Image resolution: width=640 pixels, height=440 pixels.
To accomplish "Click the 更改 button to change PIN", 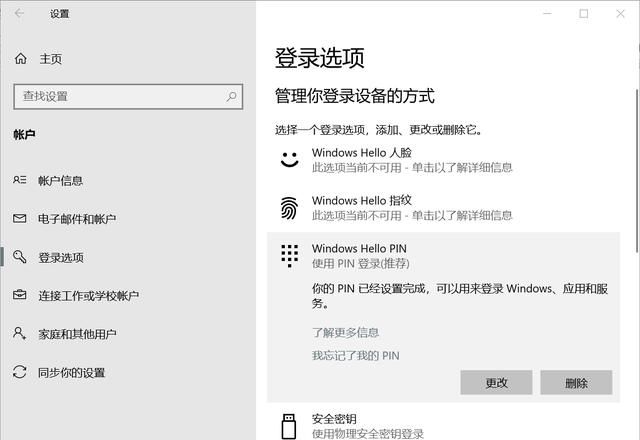I will 496,382.
